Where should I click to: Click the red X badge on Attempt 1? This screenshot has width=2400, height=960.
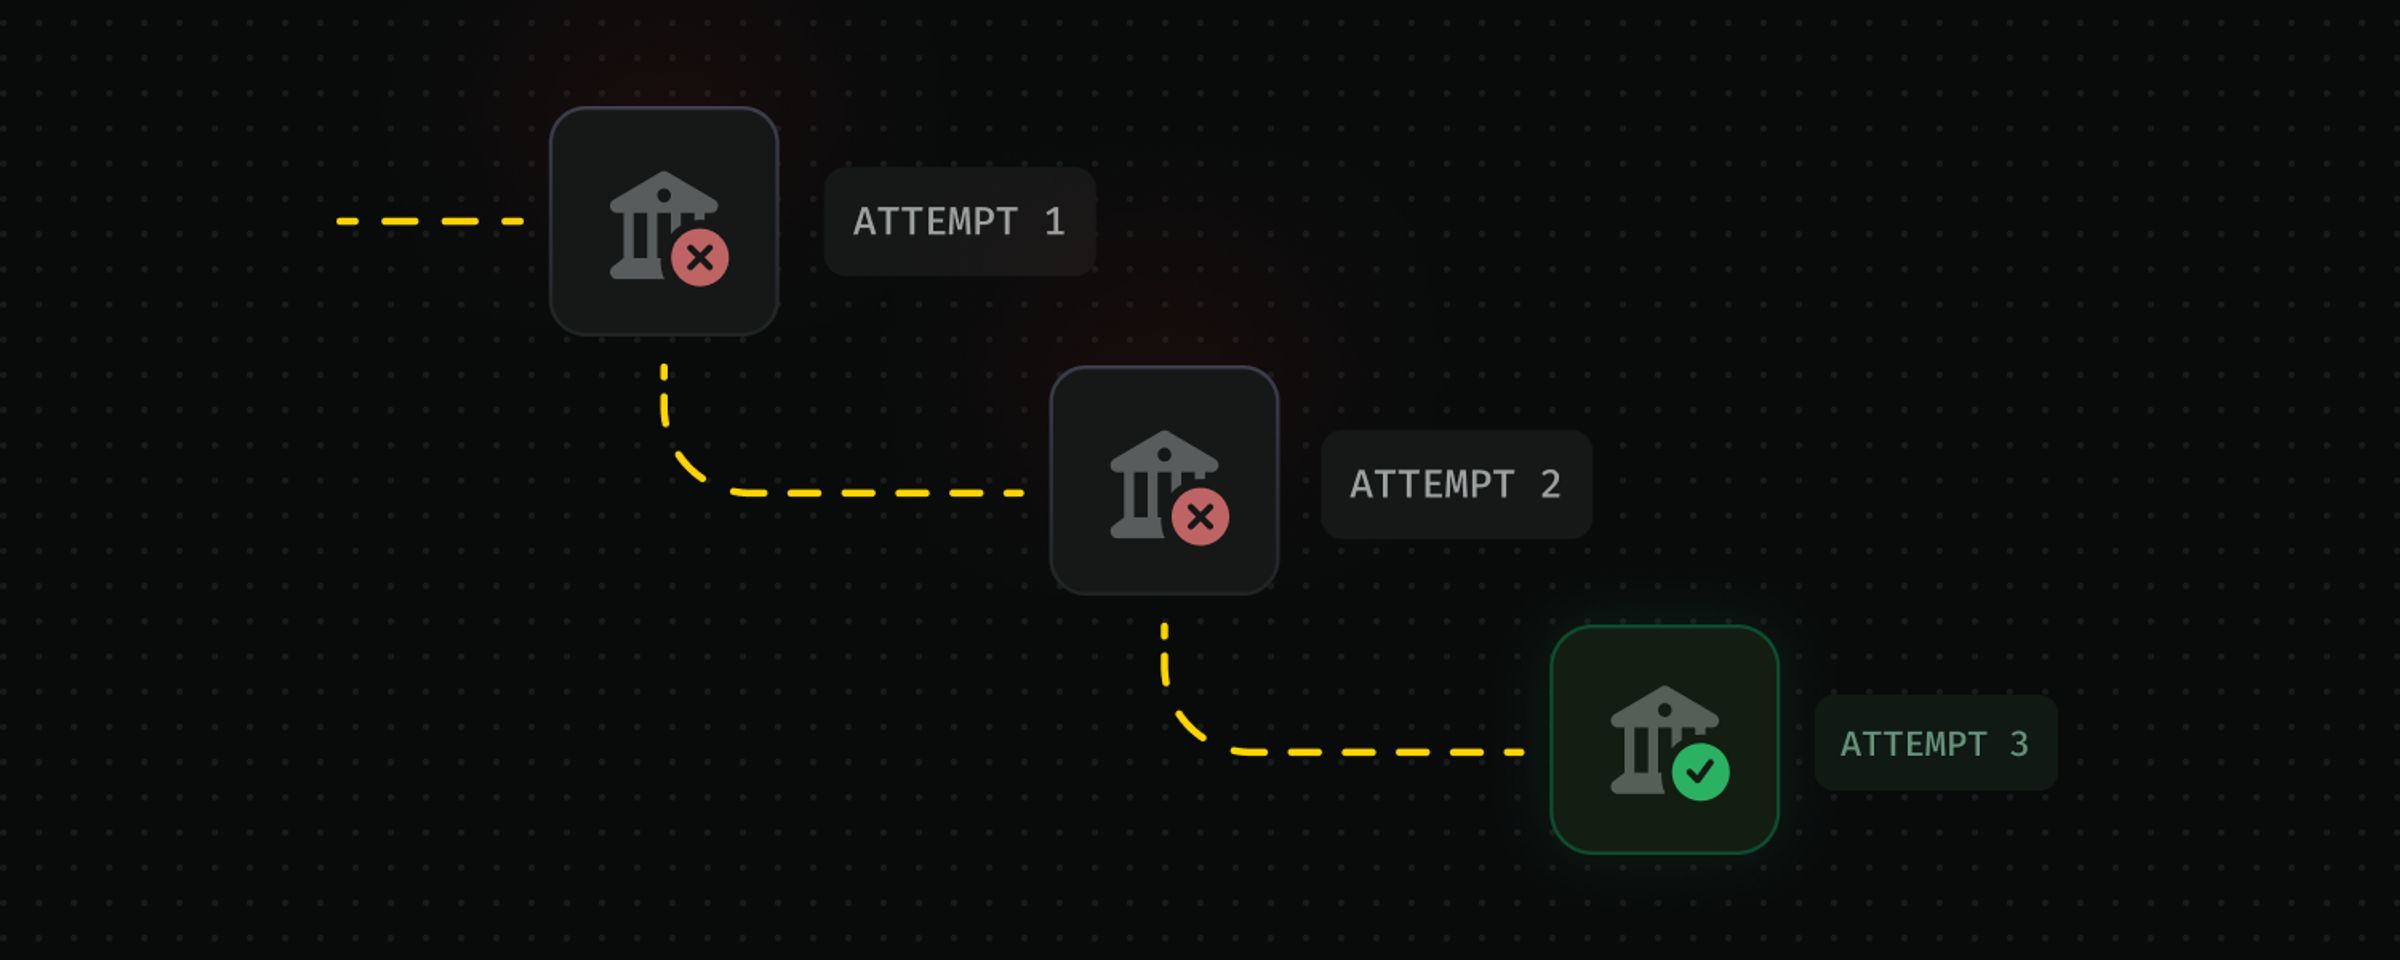point(700,258)
